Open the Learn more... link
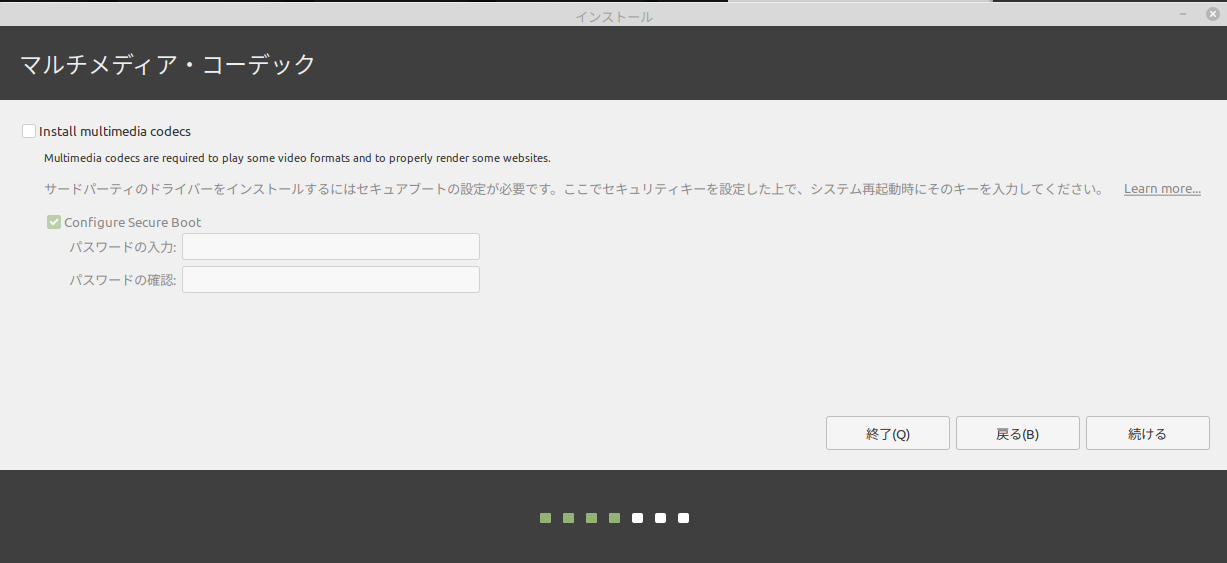This screenshot has height=563, width=1227. click(x=1162, y=189)
